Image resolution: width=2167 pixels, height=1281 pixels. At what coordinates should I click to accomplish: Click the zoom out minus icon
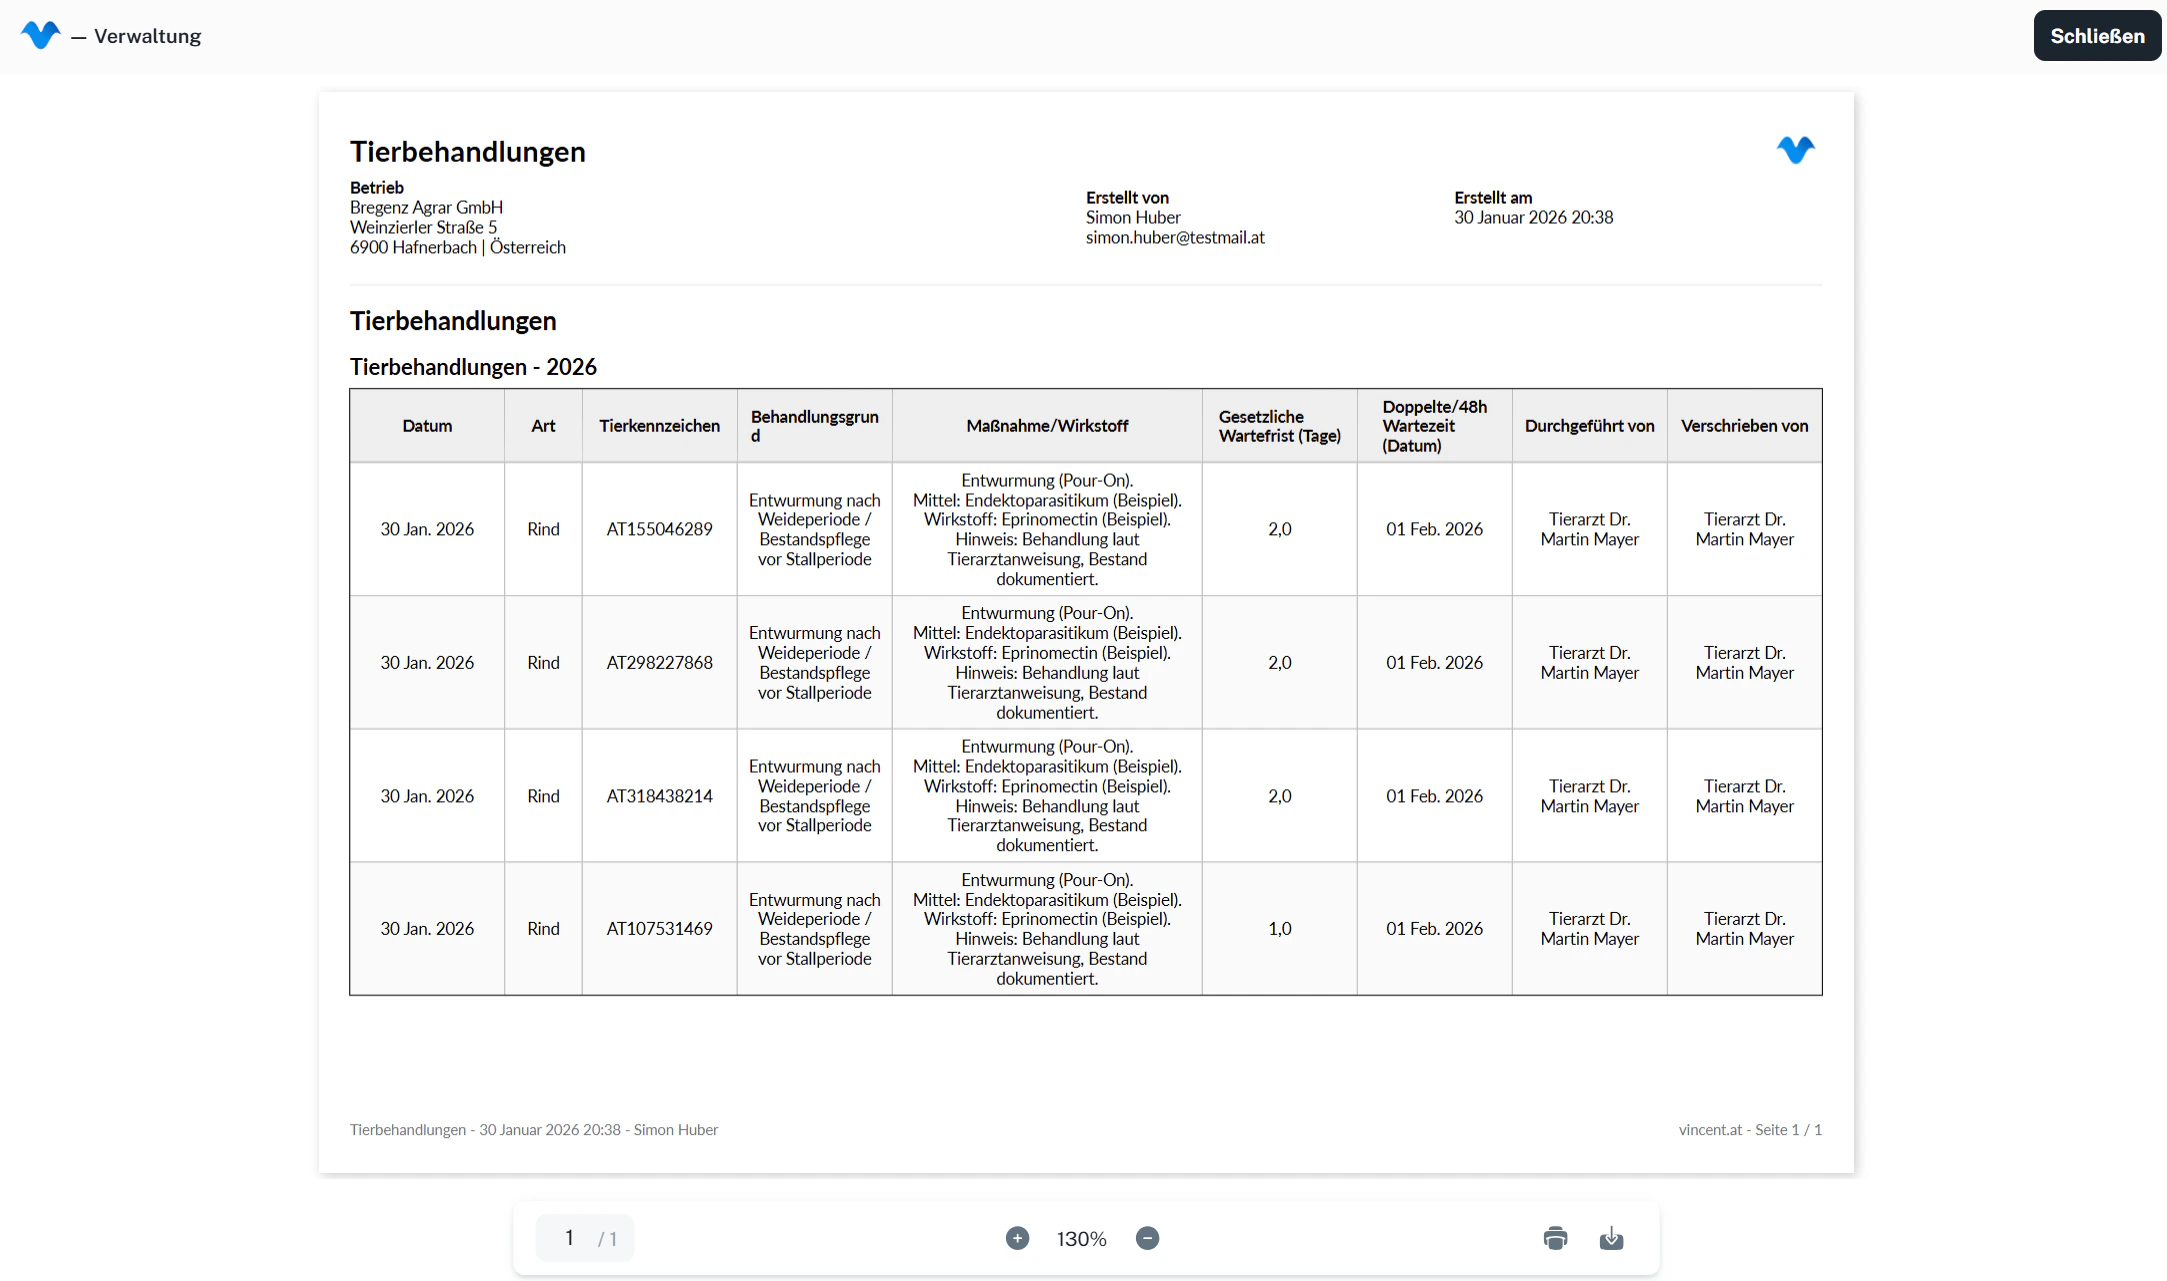(1147, 1238)
